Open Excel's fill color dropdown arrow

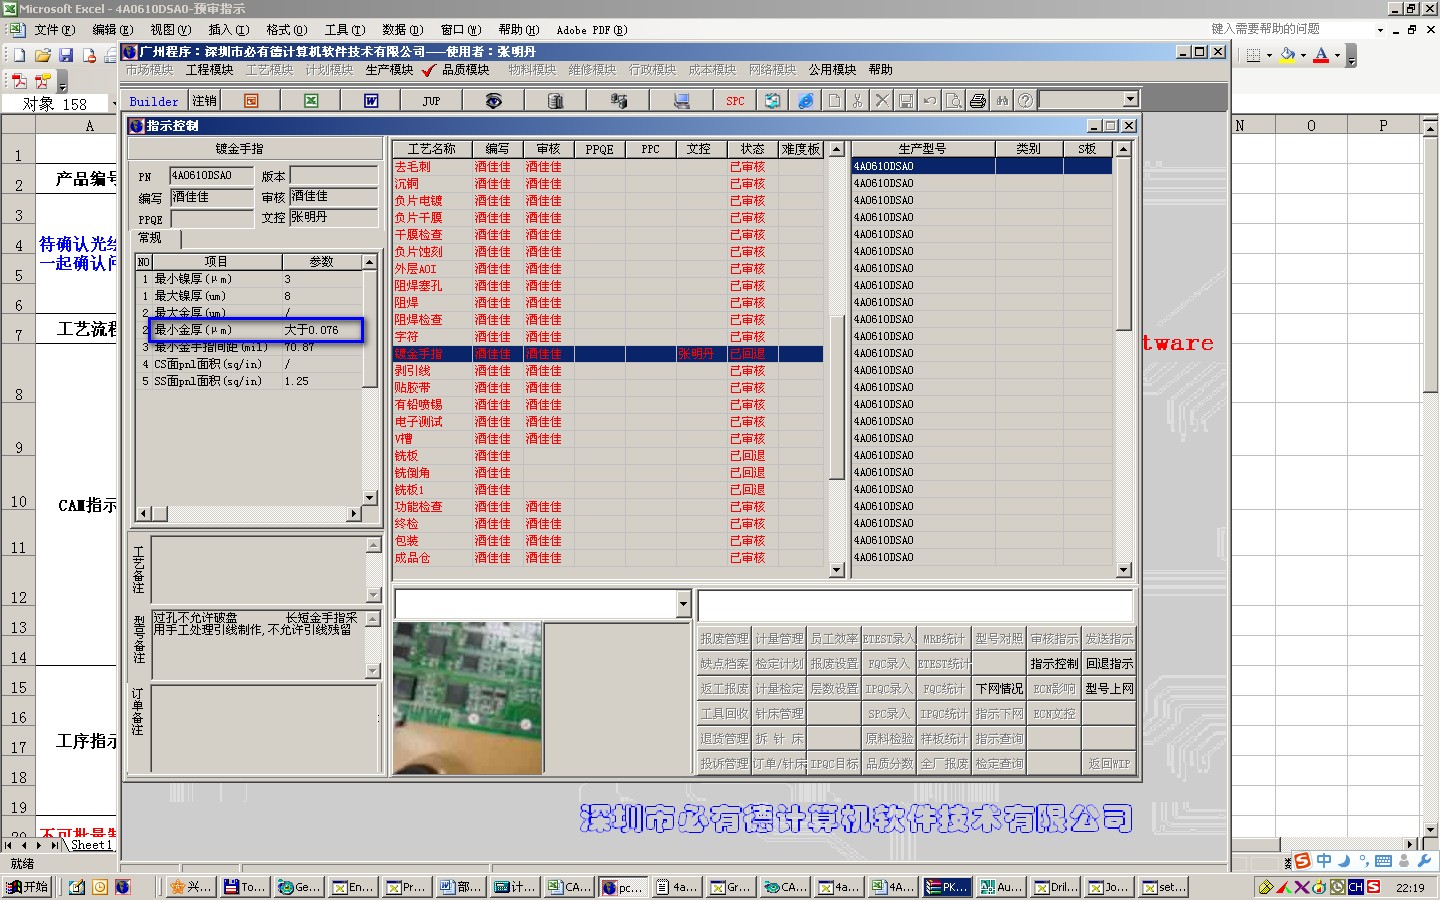point(1303,56)
